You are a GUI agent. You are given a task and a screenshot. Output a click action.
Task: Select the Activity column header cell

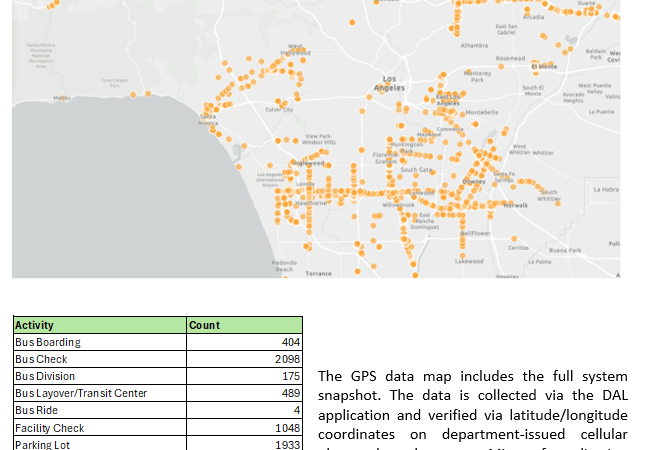coord(99,325)
